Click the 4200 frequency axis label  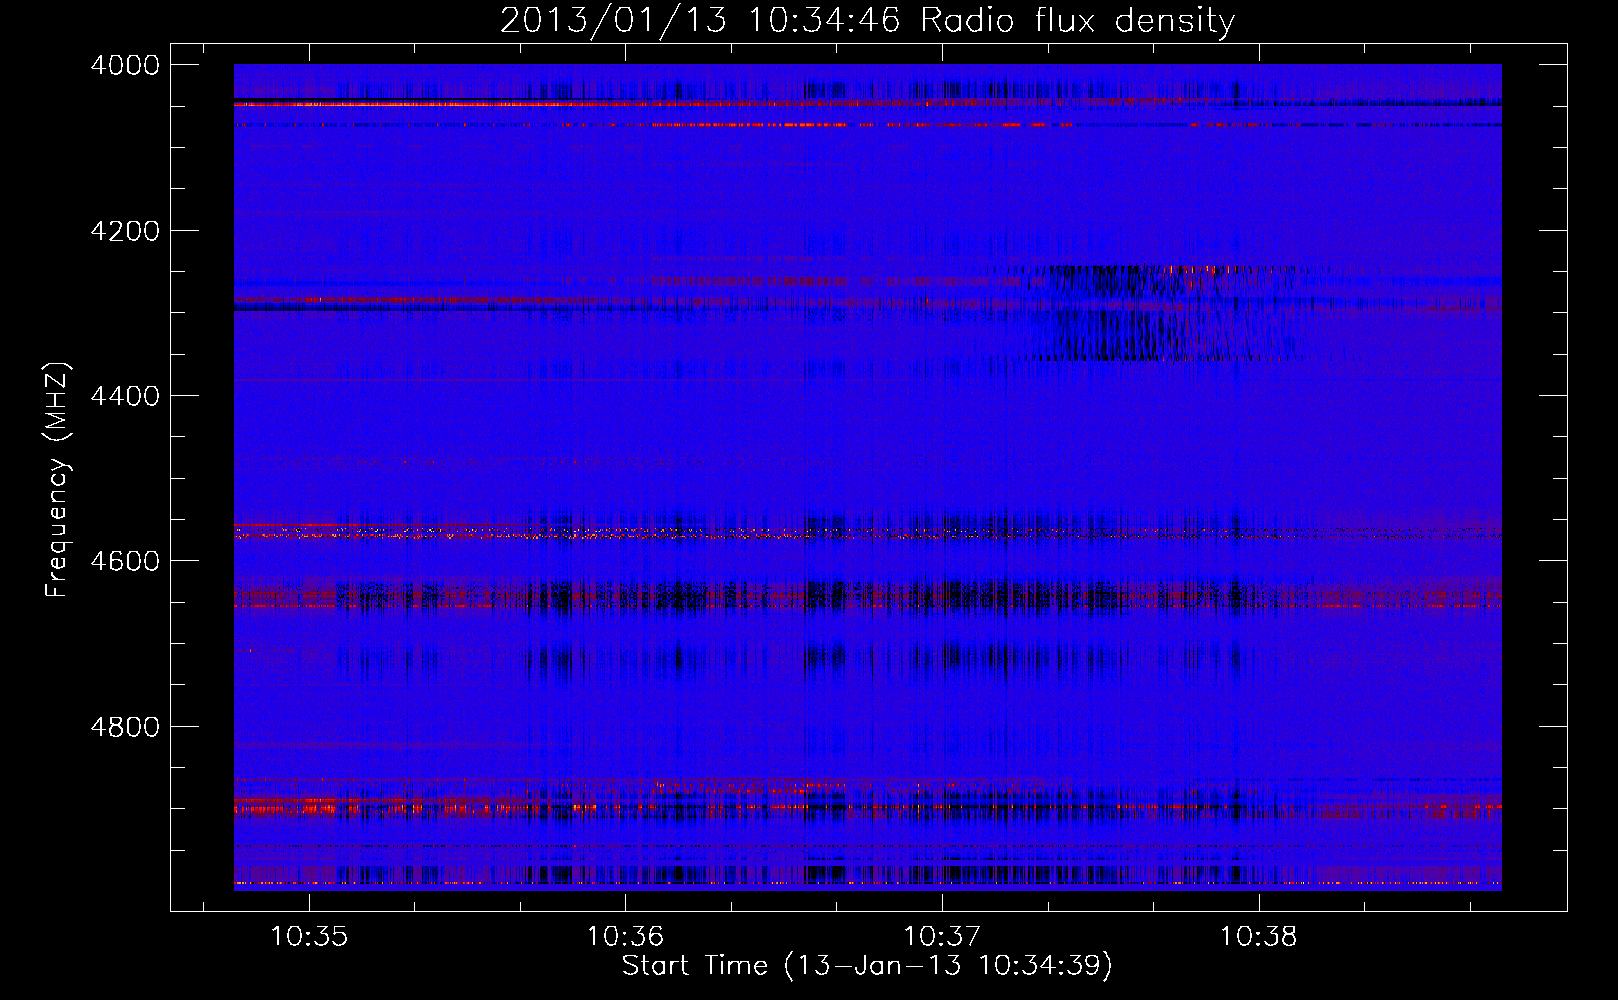[x=125, y=231]
